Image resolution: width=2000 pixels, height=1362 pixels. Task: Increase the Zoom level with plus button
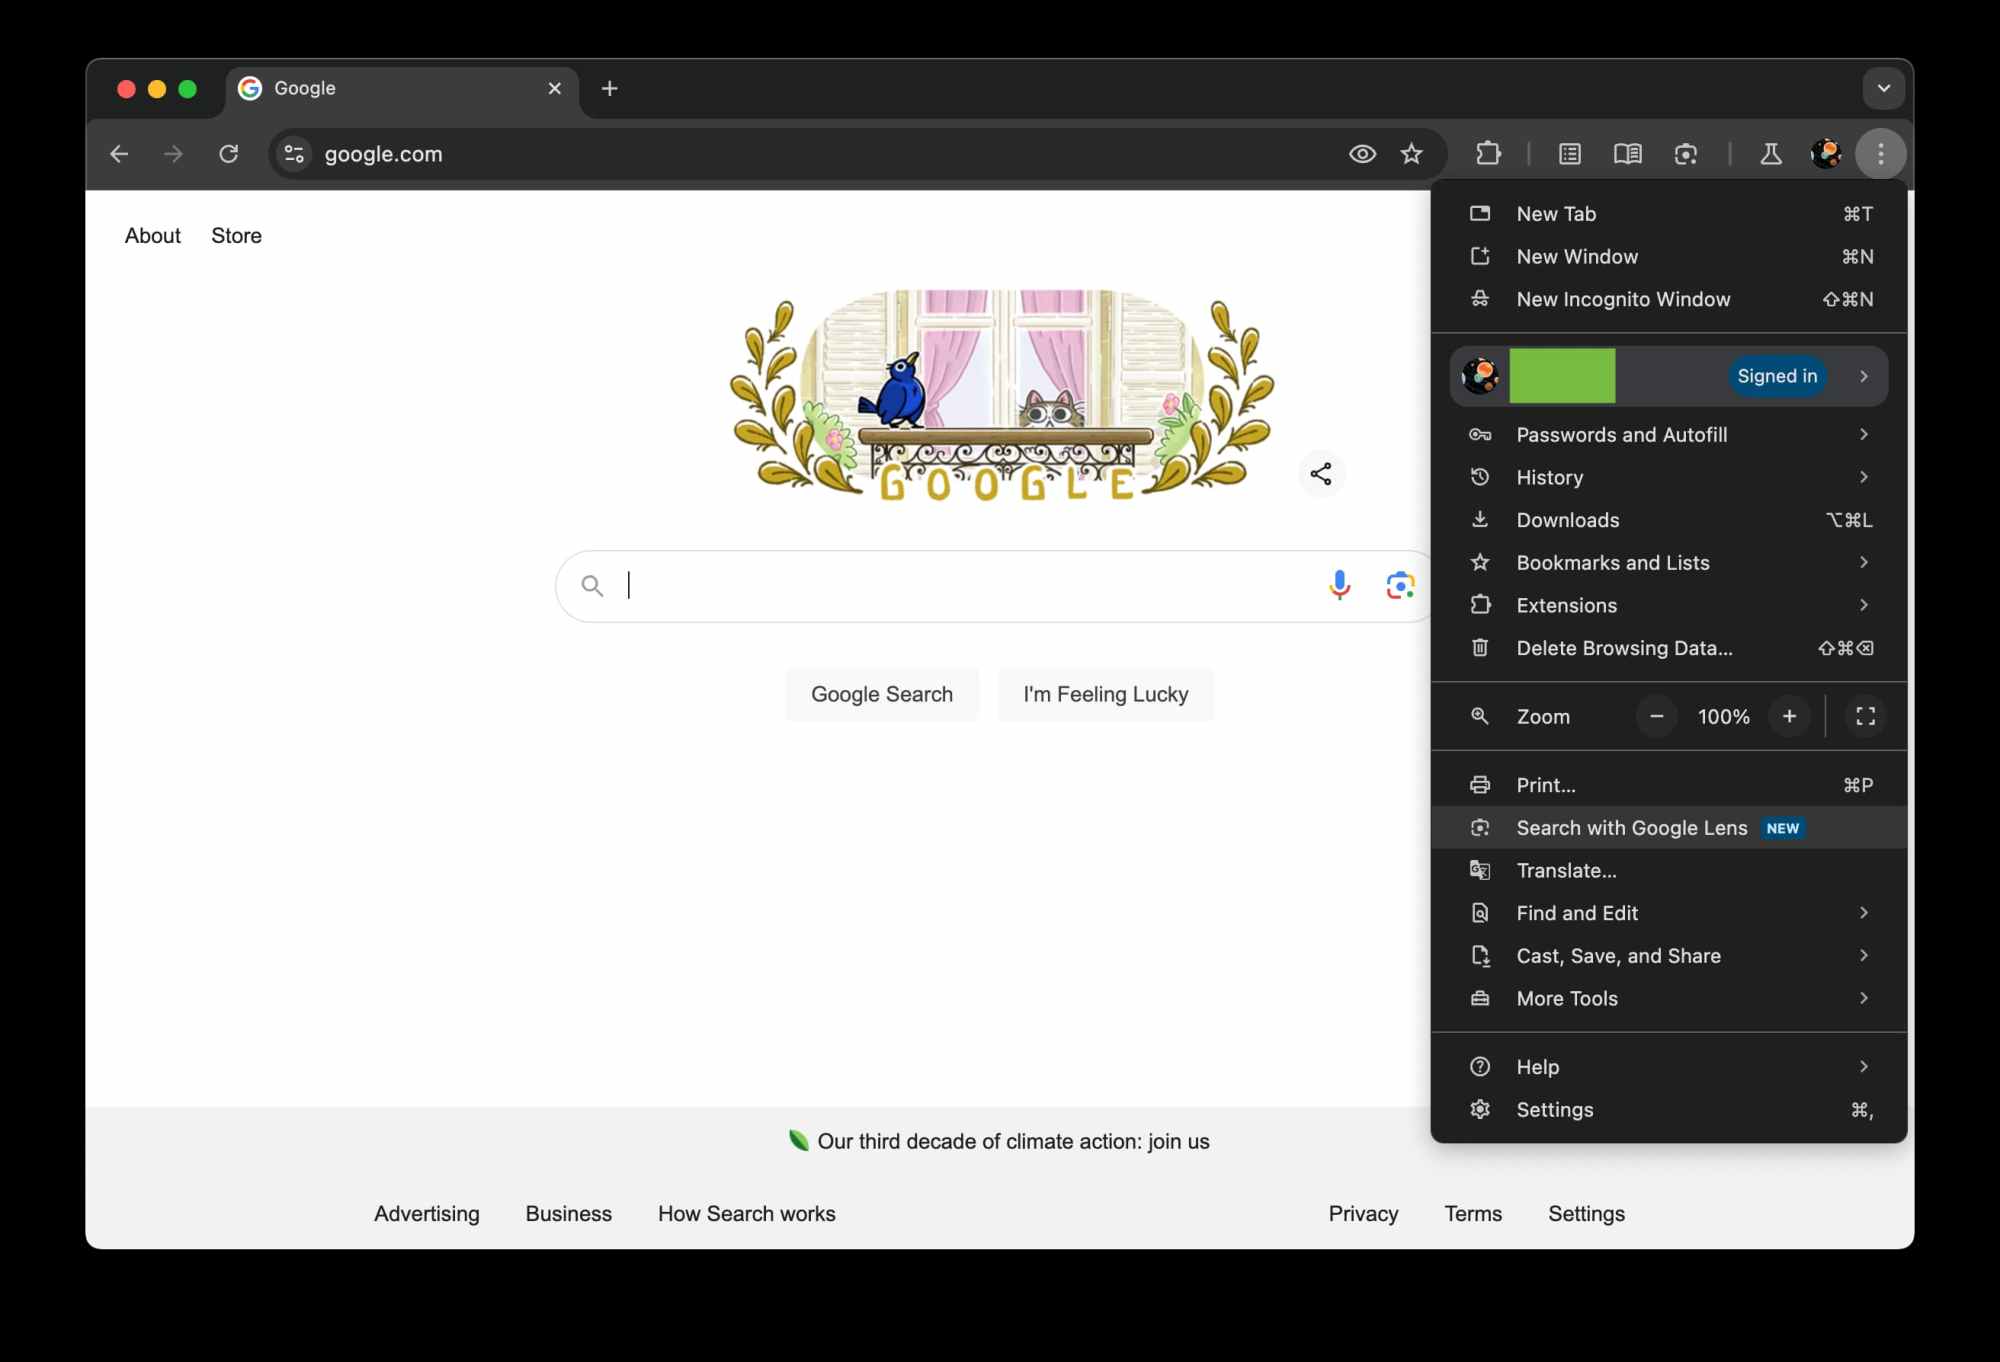click(x=1789, y=716)
